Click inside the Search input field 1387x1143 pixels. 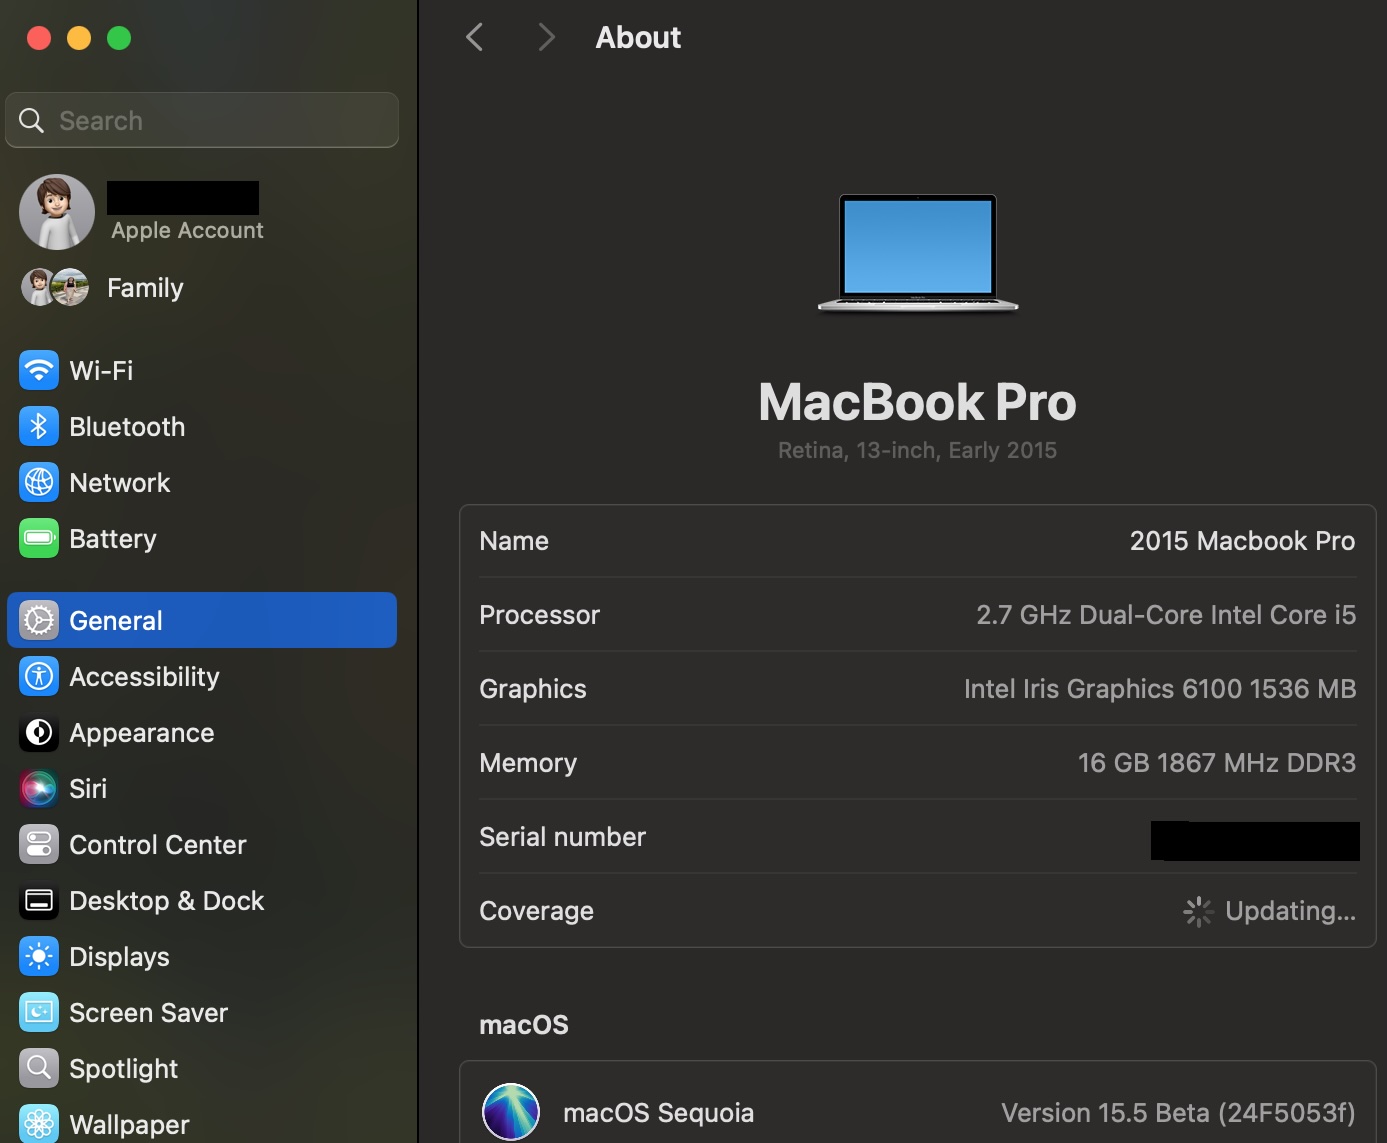tap(202, 120)
